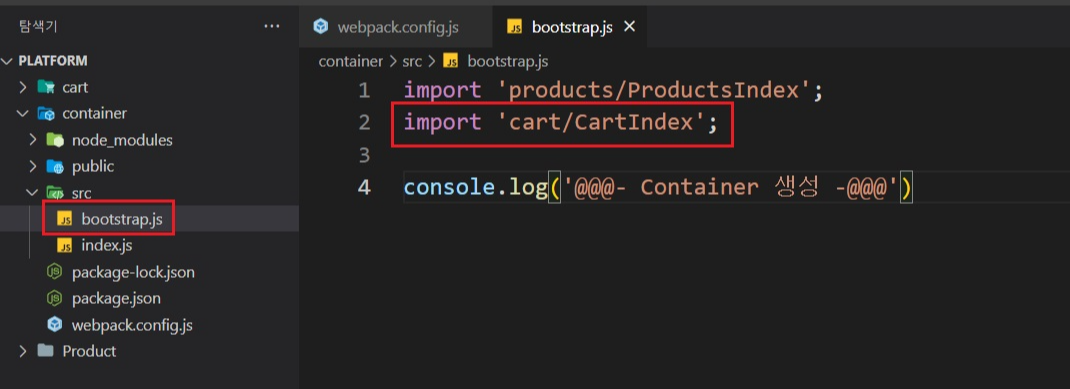The height and width of the screenshot is (389, 1070).
Task: Click the JS icon beside bootstrap.js in tree
Action: pyautogui.click(x=65, y=220)
